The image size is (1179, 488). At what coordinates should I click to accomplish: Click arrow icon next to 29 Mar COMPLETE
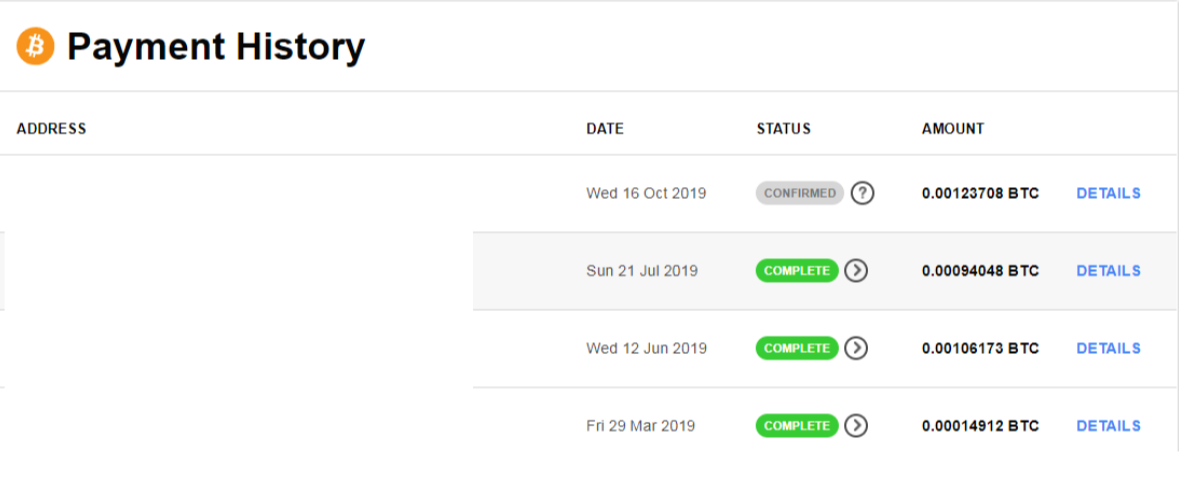[x=856, y=426]
